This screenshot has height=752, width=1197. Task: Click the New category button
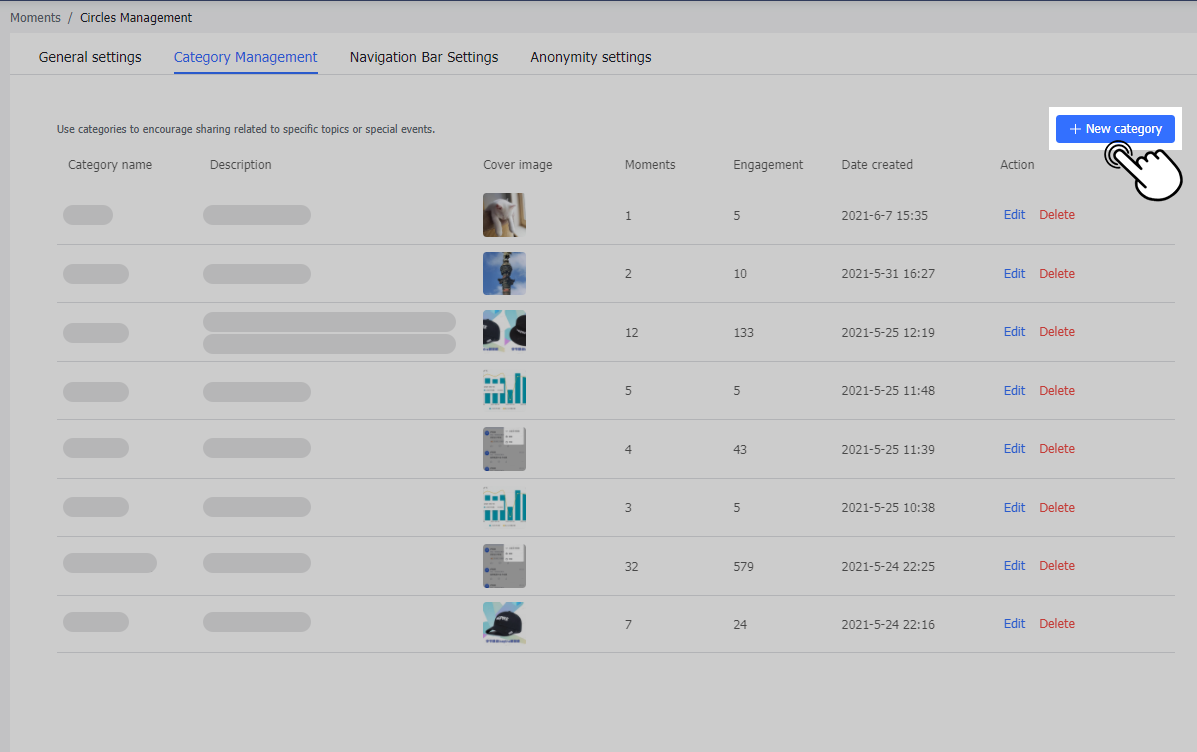tap(1115, 129)
